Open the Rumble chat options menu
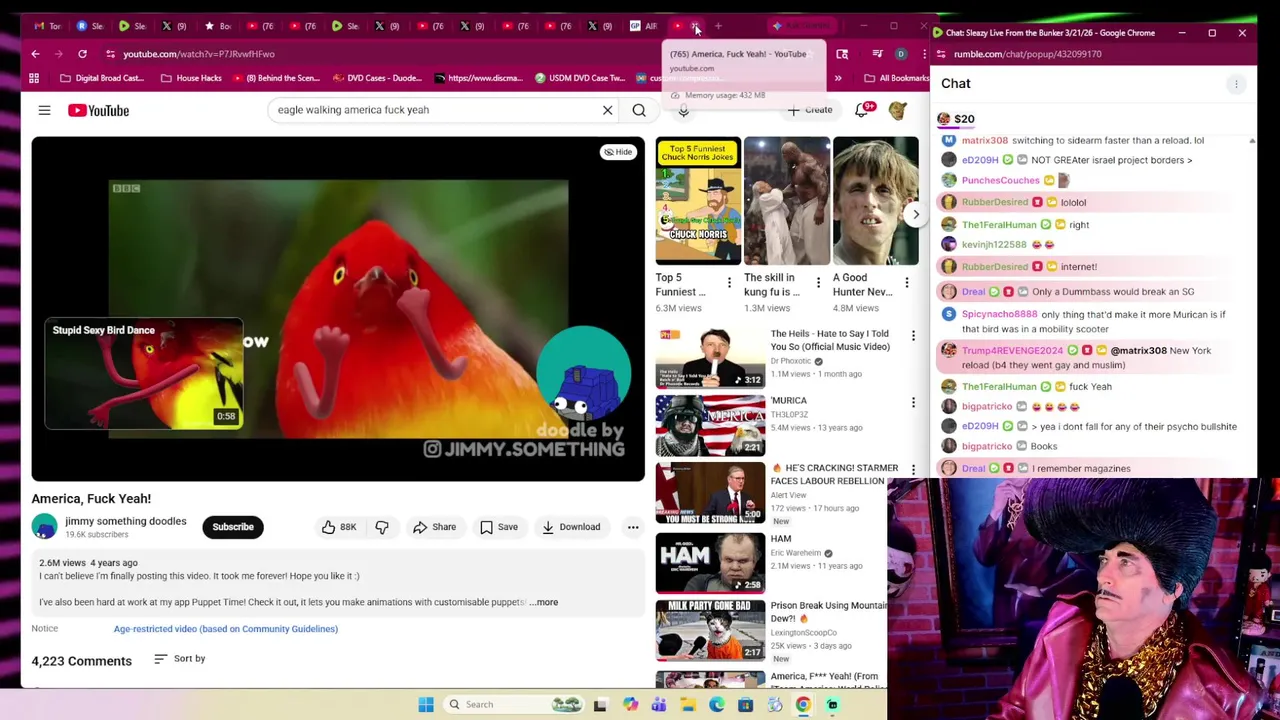1280x720 pixels. click(x=1236, y=84)
